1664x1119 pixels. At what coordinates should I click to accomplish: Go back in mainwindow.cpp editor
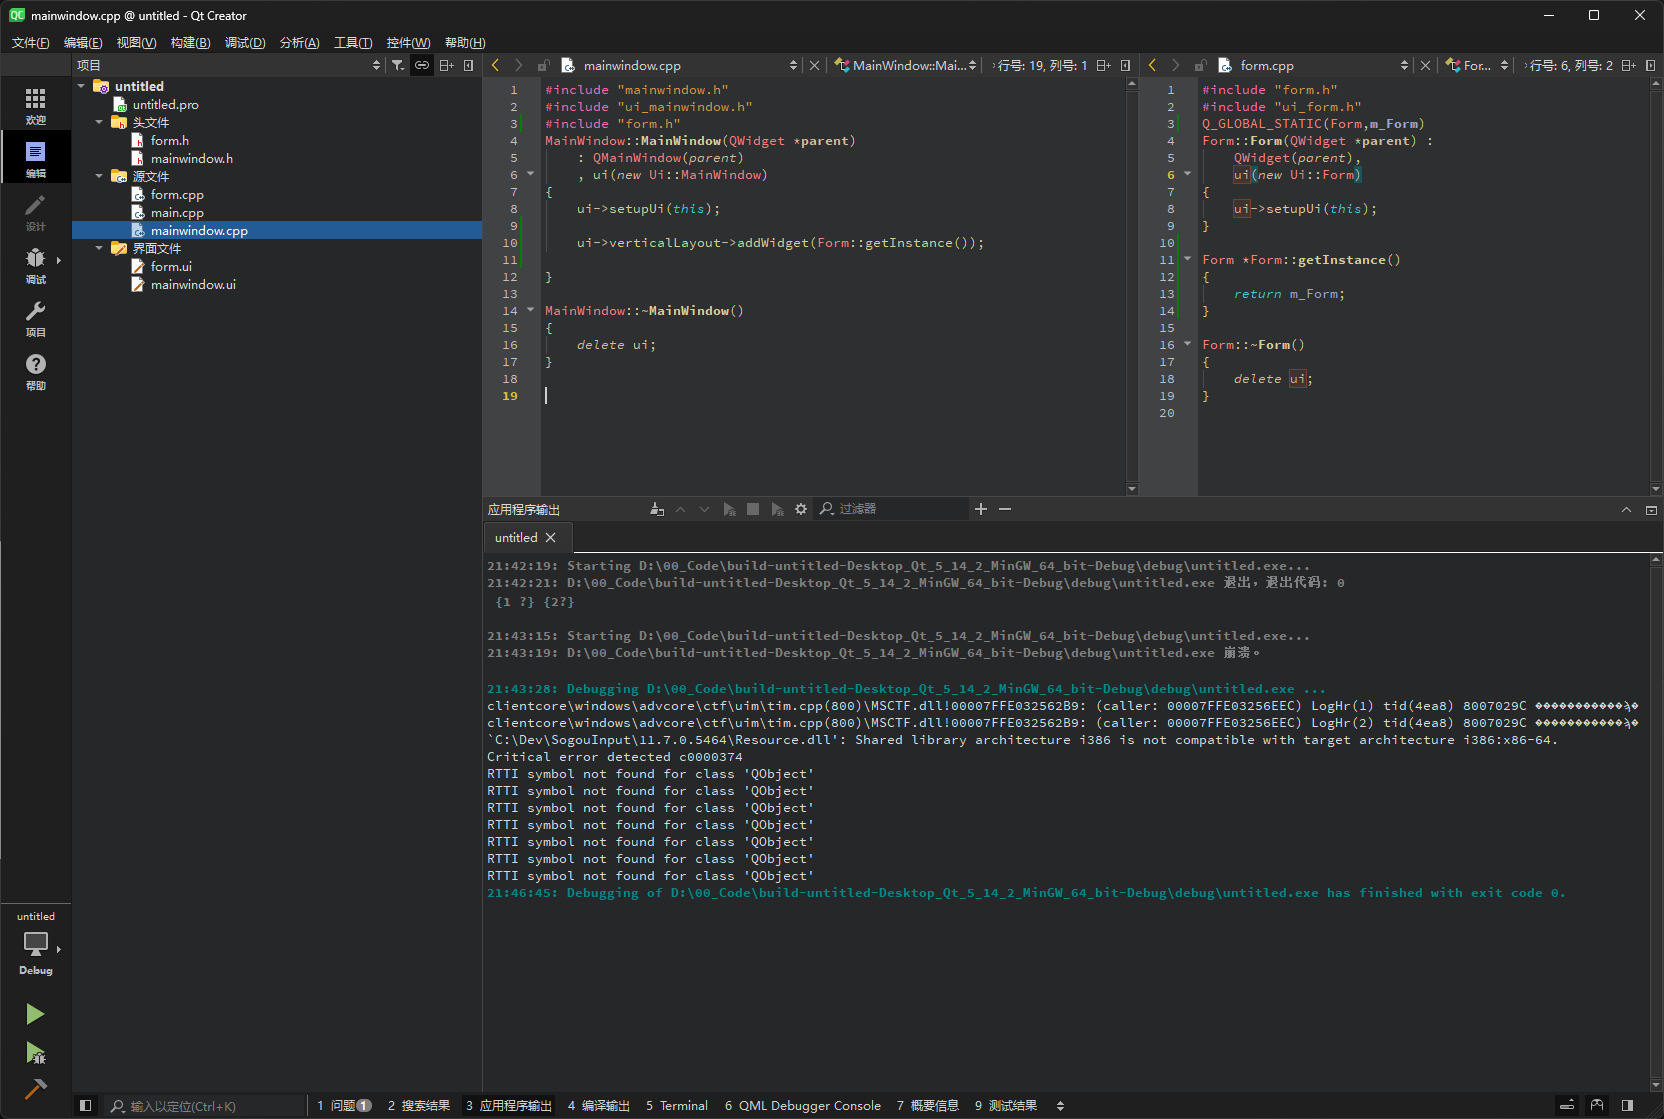tap(495, 65)
